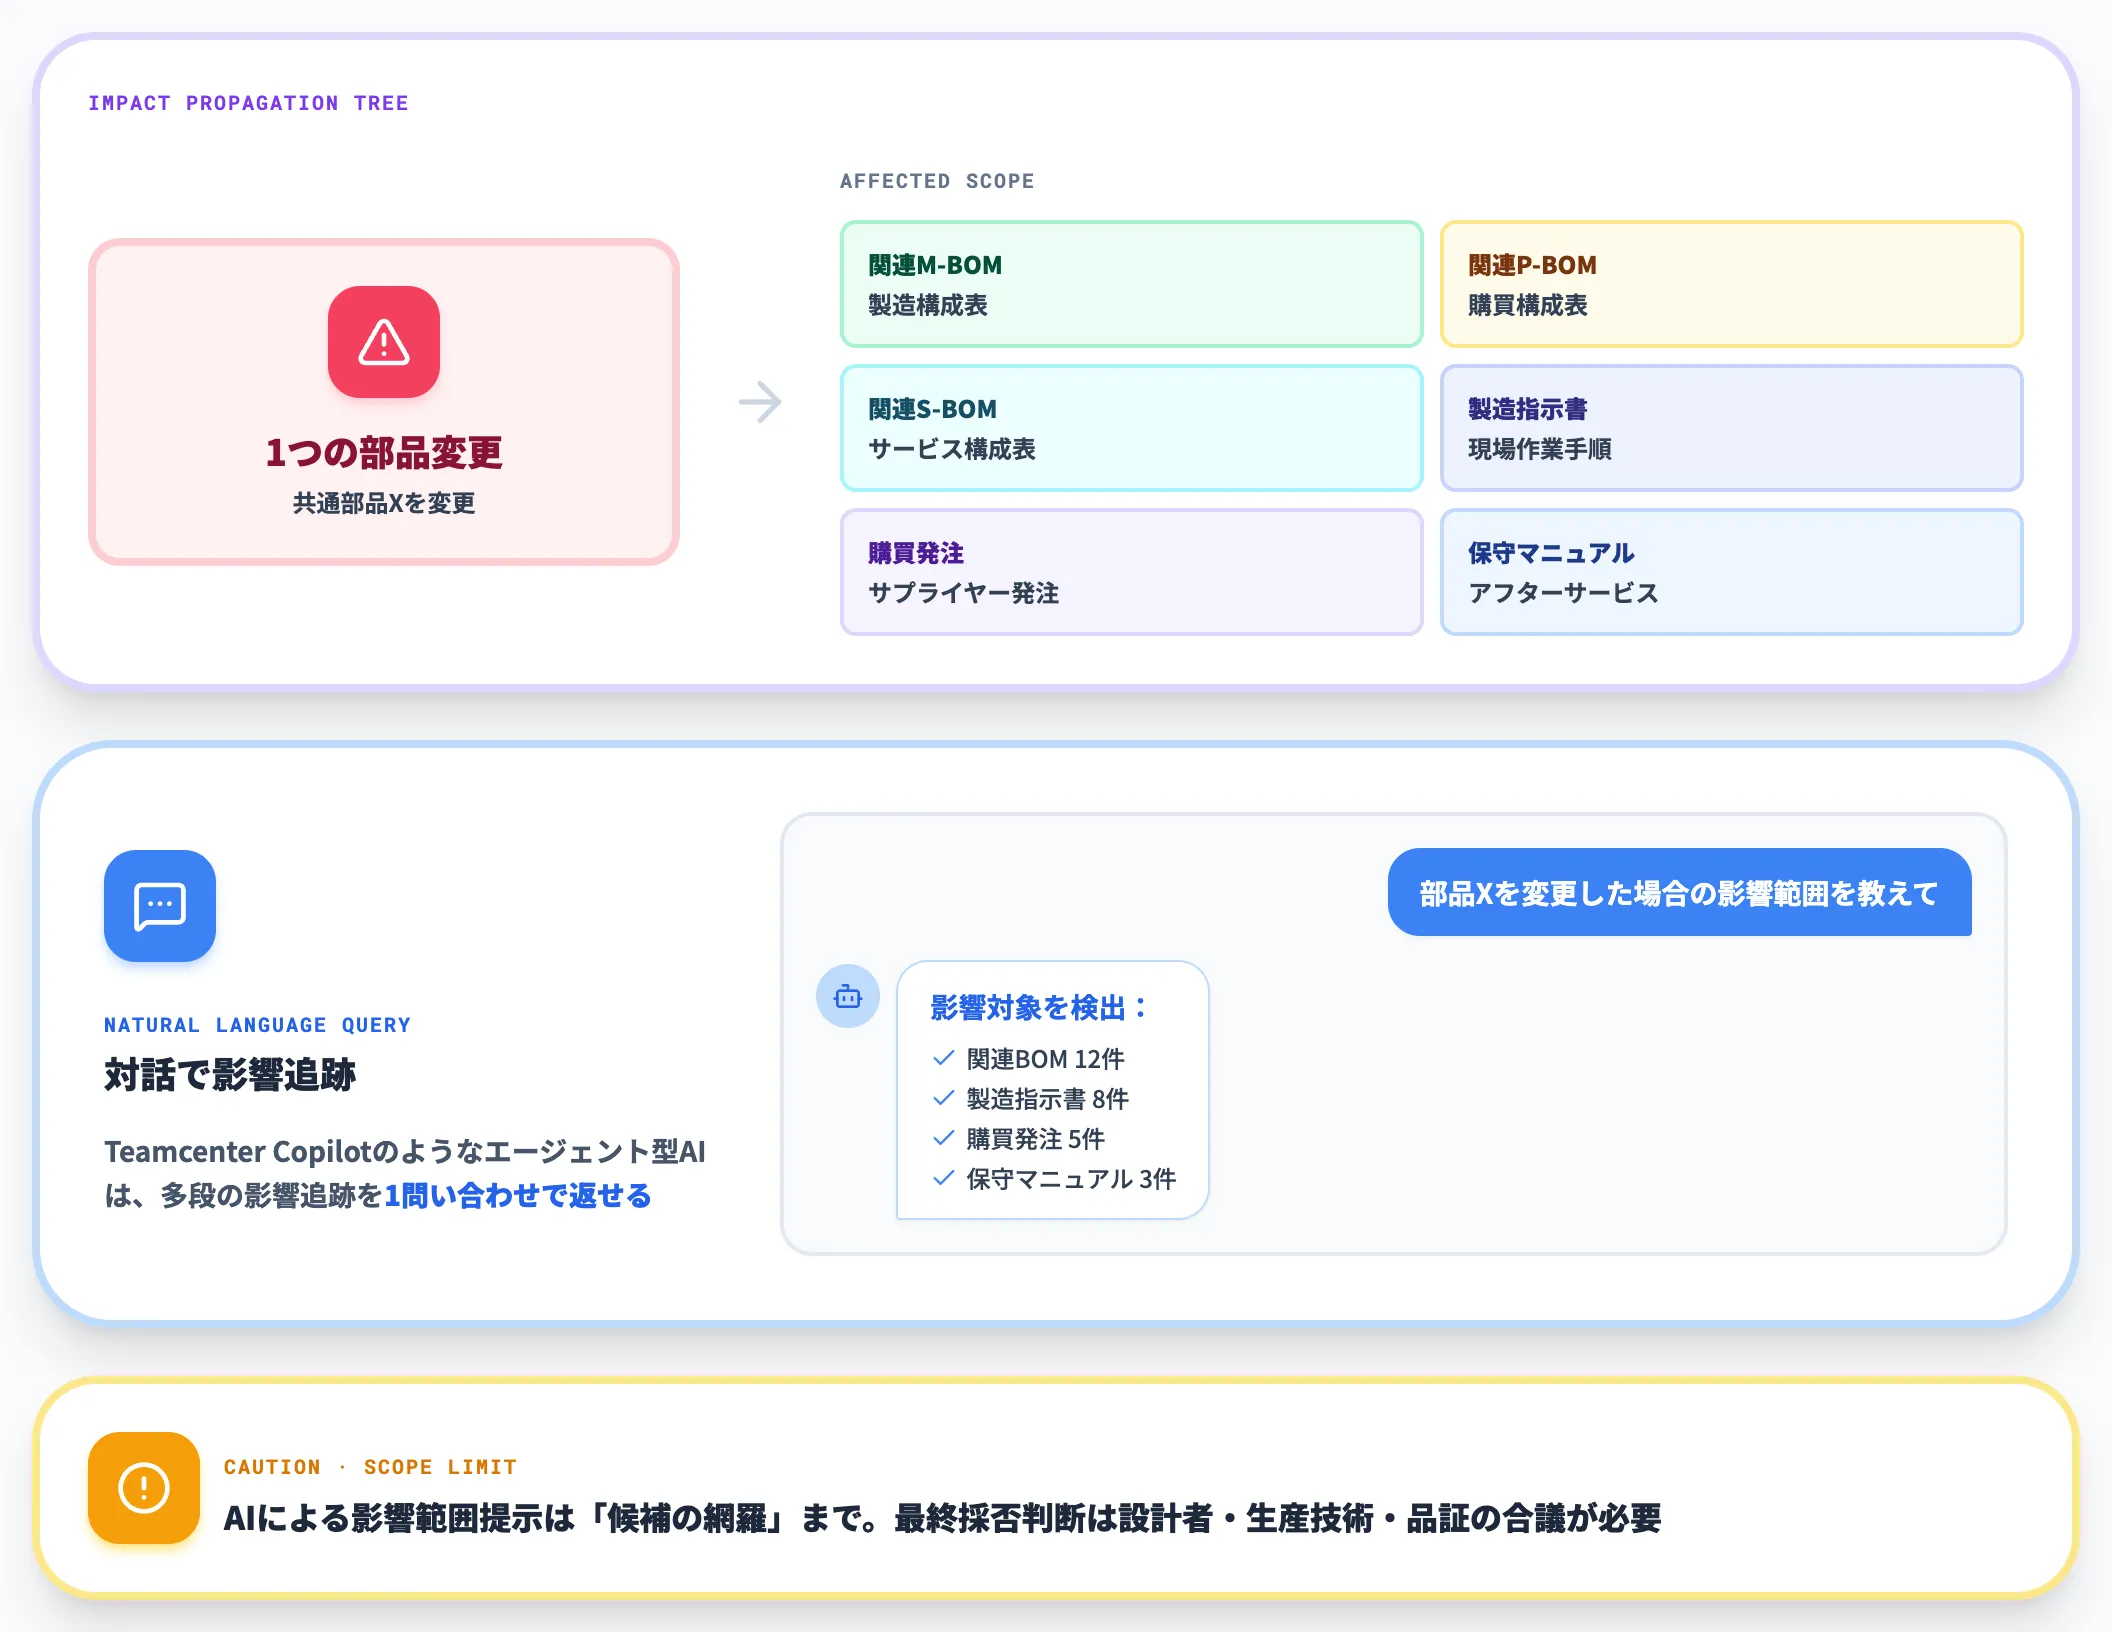Click the 共通部品Xを変更 subtitle
The width and height of the screenshot is (2112, 1632).
tap(384, 503)
